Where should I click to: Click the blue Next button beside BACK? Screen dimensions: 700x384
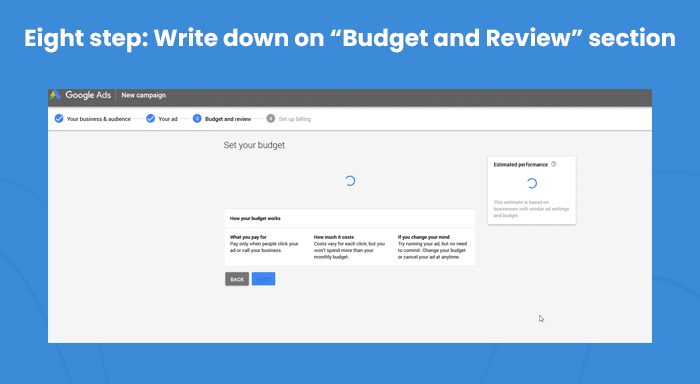pos(263,279)
